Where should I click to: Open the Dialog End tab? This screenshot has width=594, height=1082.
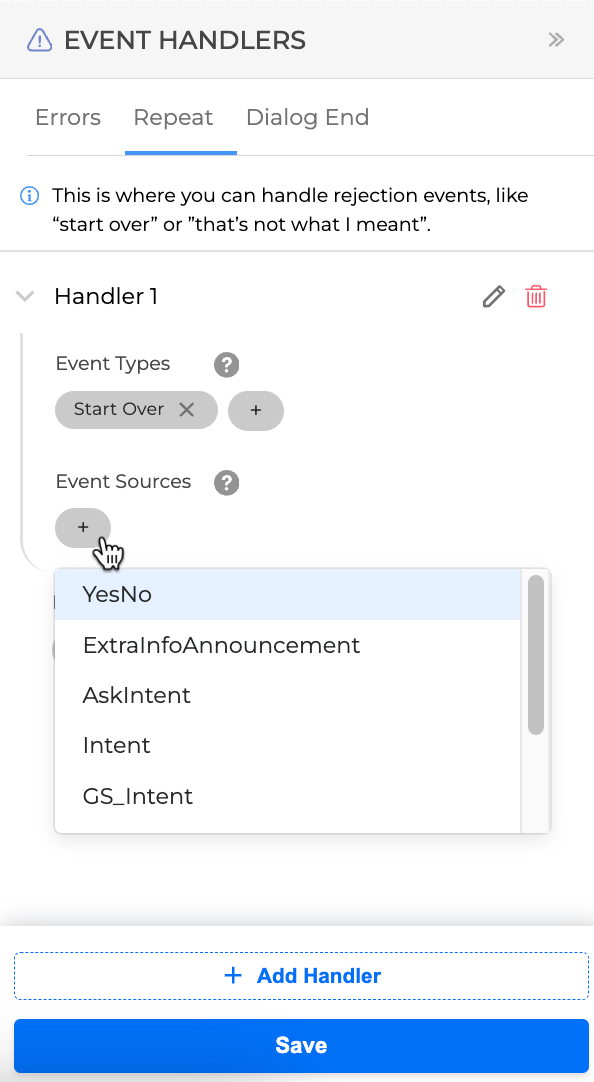point(308,117)
